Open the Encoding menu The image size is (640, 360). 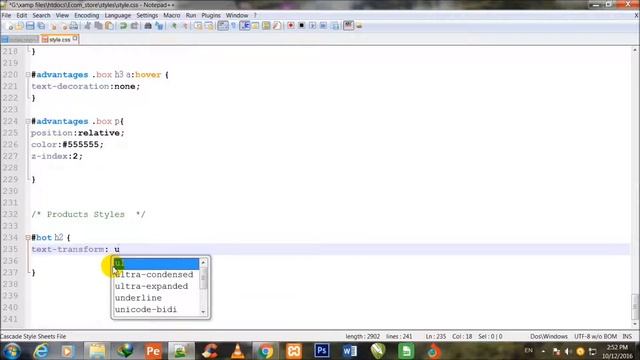[87, 16]
